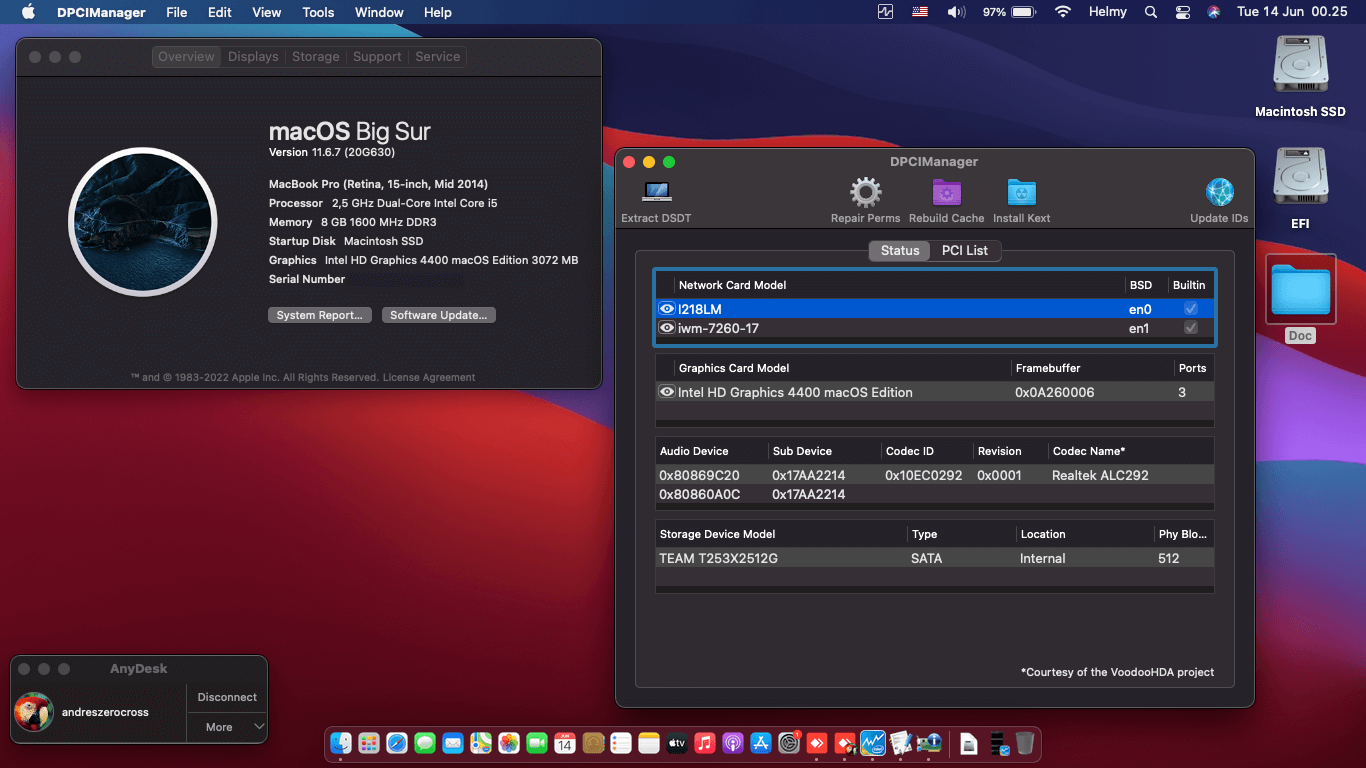Open the Apple menu
1366x768 pixels.
[26, 12]
